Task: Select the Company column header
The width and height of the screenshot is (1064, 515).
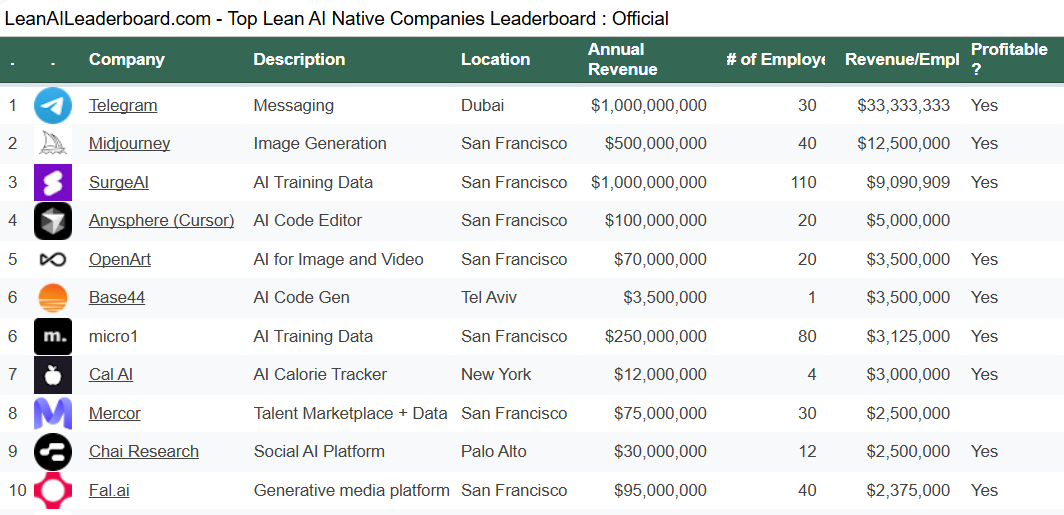Action: pos(126,59)
